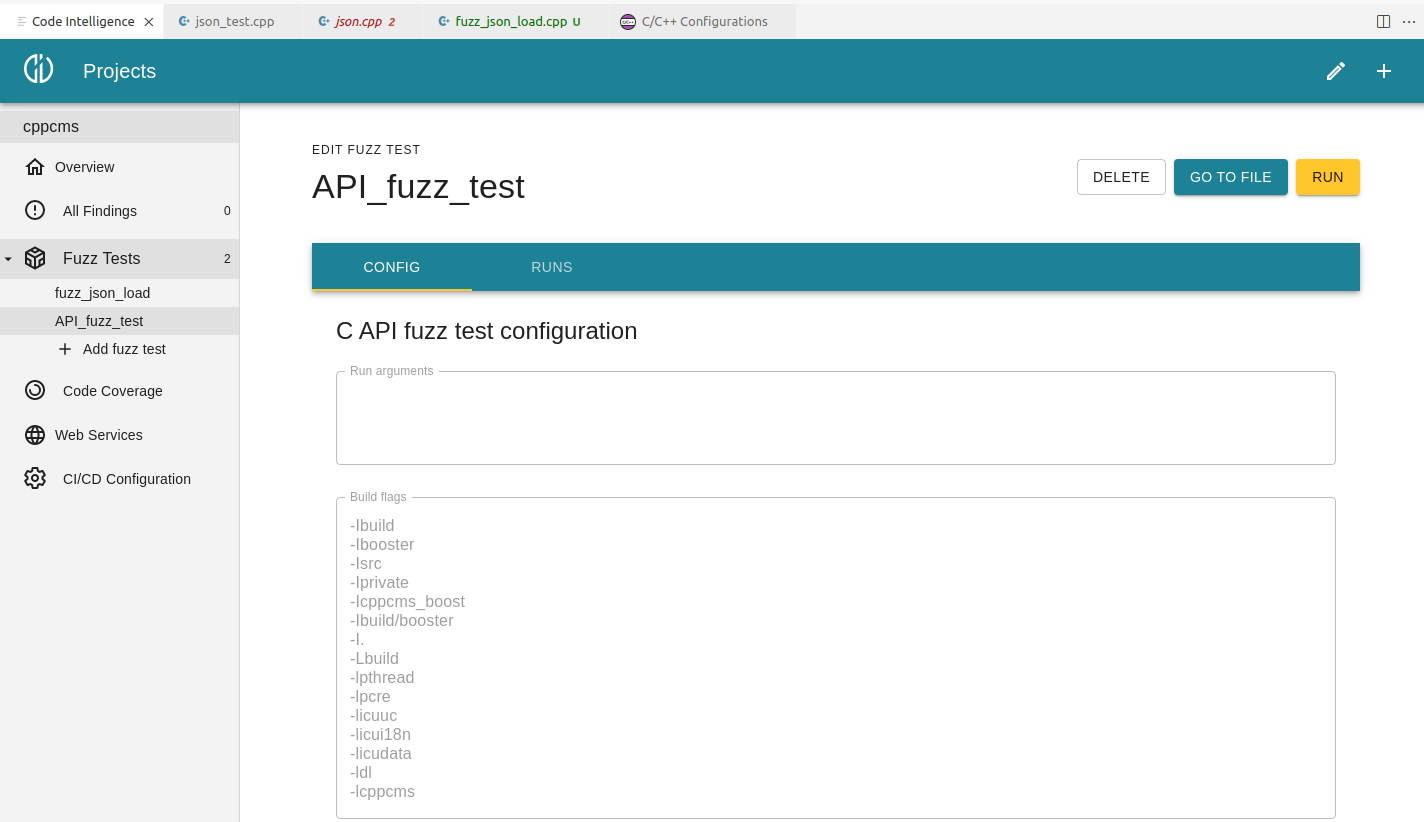Click the -lpthread build flag line
The image size is (1424, 822).
pos(382,678)
